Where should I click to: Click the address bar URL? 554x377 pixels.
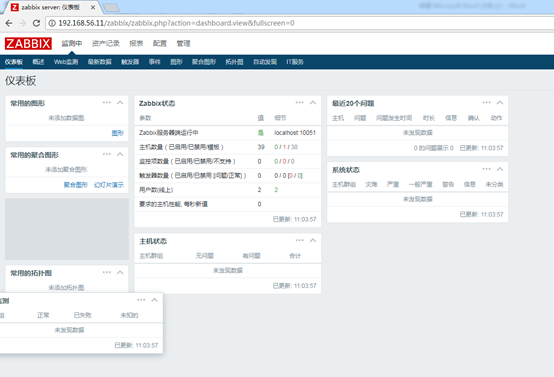click(x=176, y=23)
